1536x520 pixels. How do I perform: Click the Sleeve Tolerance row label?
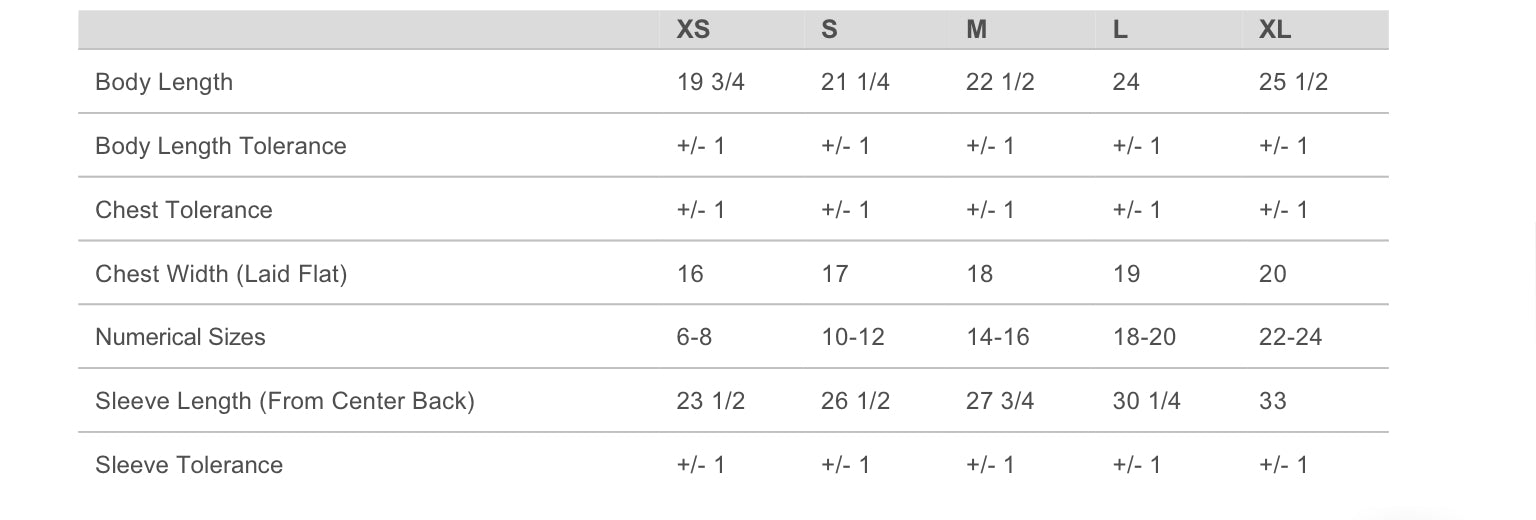(189, 465)
